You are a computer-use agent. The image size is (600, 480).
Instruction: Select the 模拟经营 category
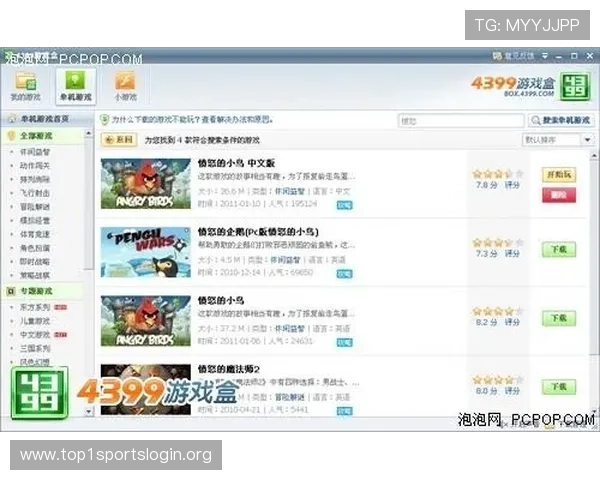click(35, 221)
